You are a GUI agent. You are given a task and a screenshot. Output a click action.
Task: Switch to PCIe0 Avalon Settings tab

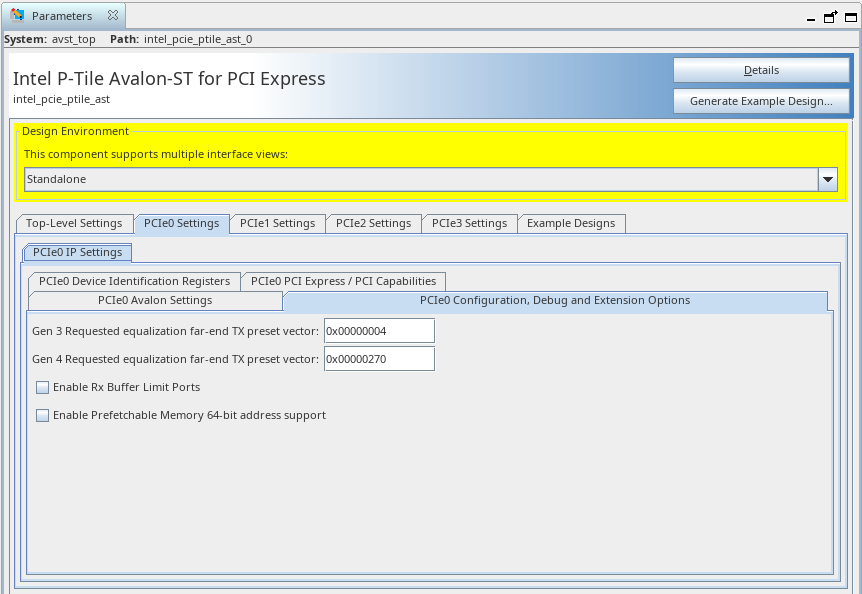pyautogui.click(x=155, y=301)
